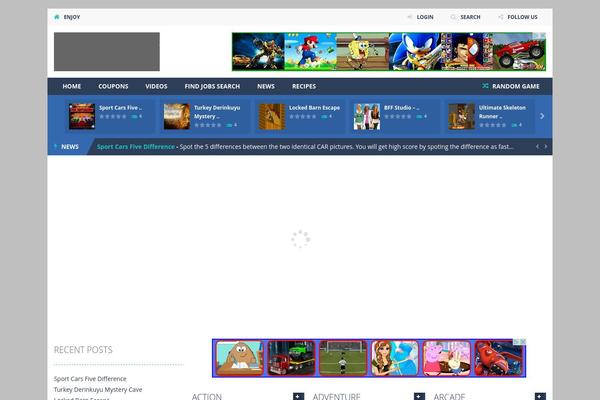Click the gray site logo placeholder
The height and width of the screenshot is (400, 600).
coord(107,52)
